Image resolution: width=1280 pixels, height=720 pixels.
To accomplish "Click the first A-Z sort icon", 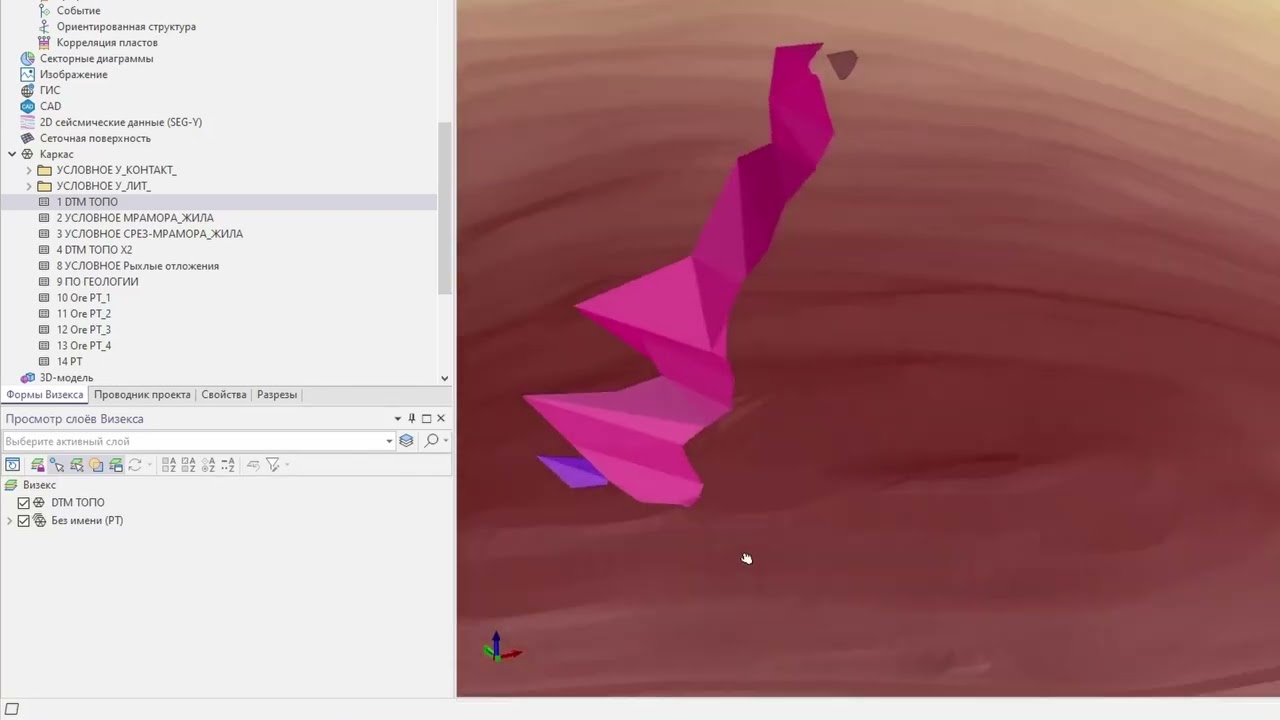I will click(x=169, y=465).
